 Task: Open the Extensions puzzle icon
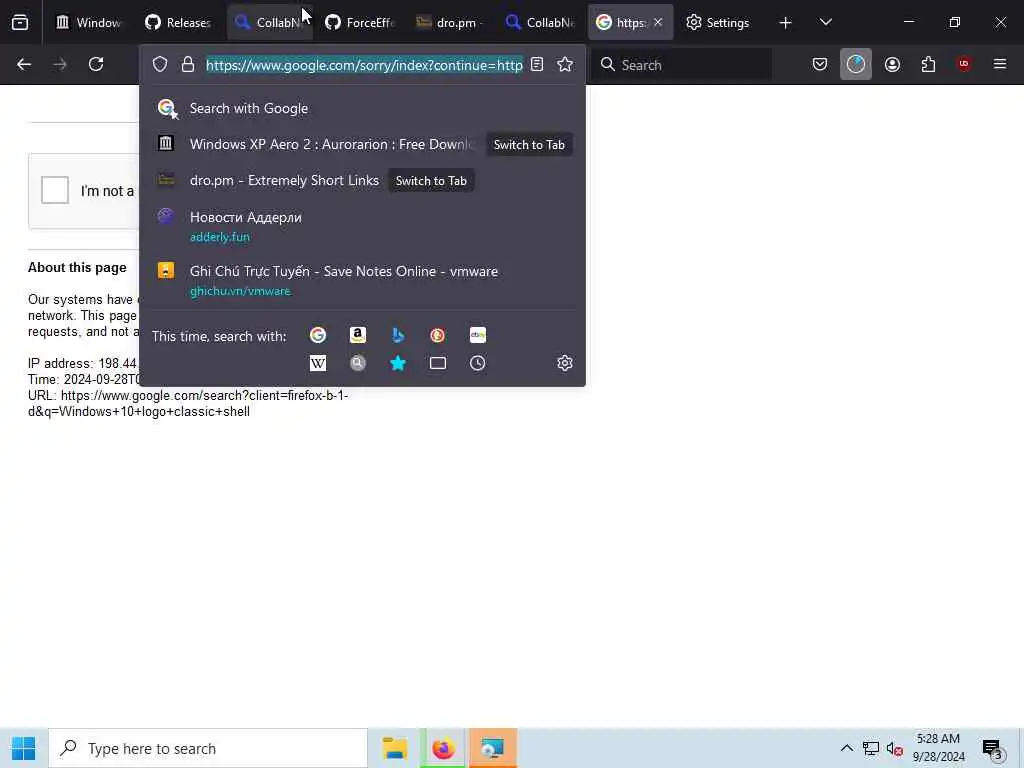point(928,64)
